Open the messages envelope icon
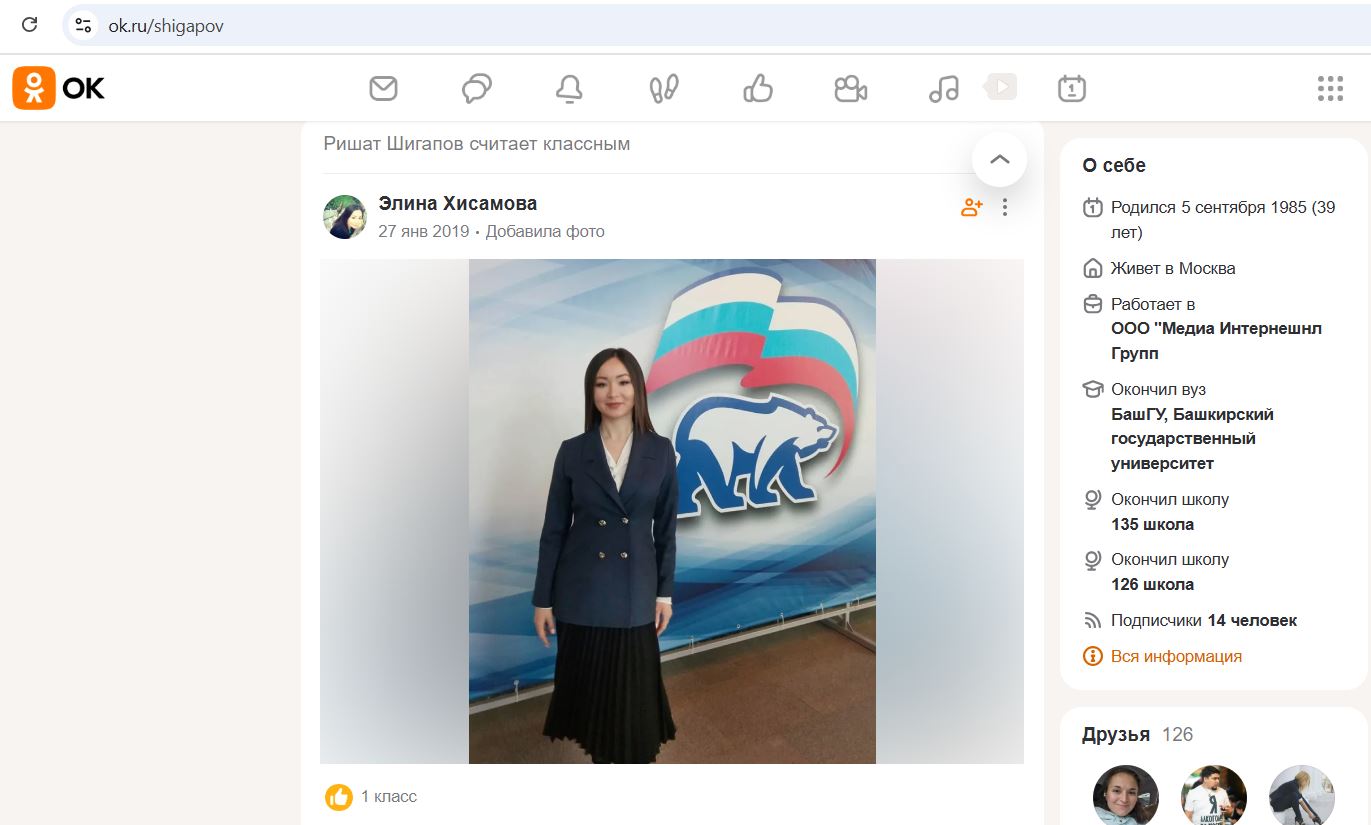Screen dimensions: 1371x825 pos(383,88)
